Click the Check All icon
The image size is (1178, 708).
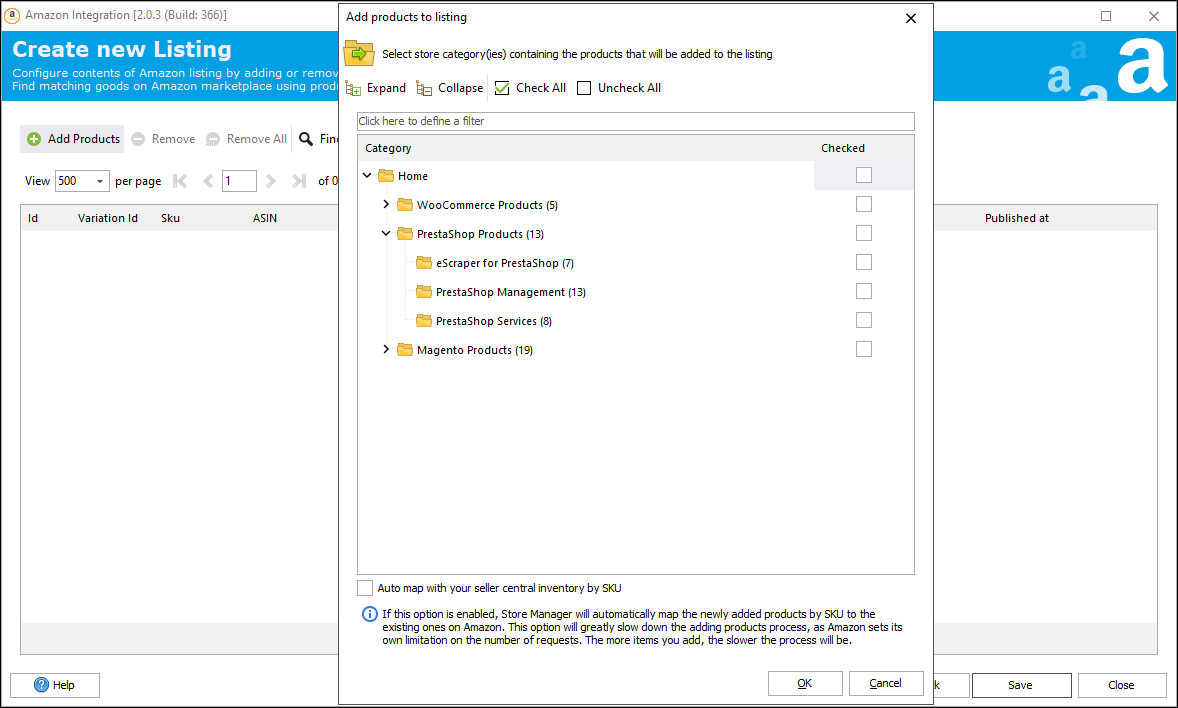[x=502, y=88]
